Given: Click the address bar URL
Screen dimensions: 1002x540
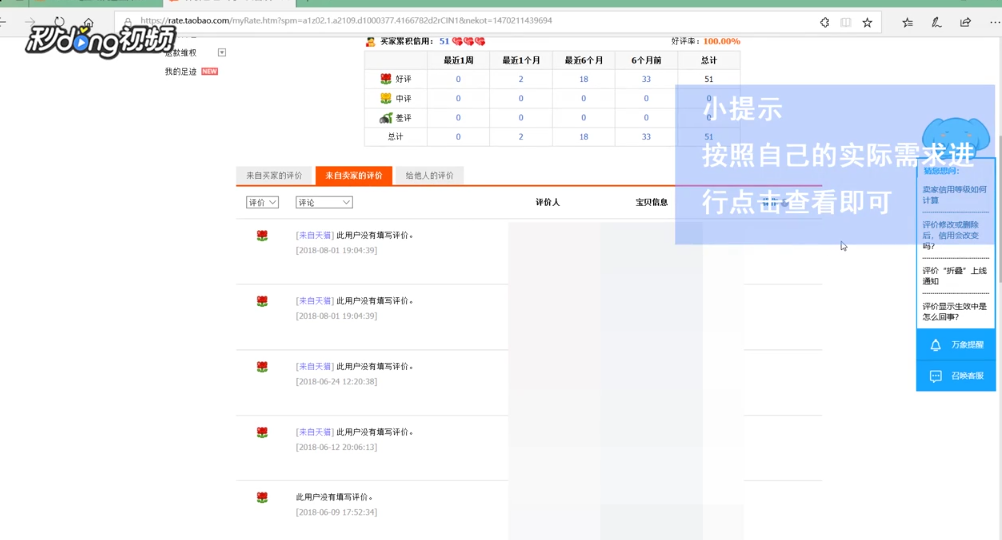Looking at the screenshot, I should (346, 20).
